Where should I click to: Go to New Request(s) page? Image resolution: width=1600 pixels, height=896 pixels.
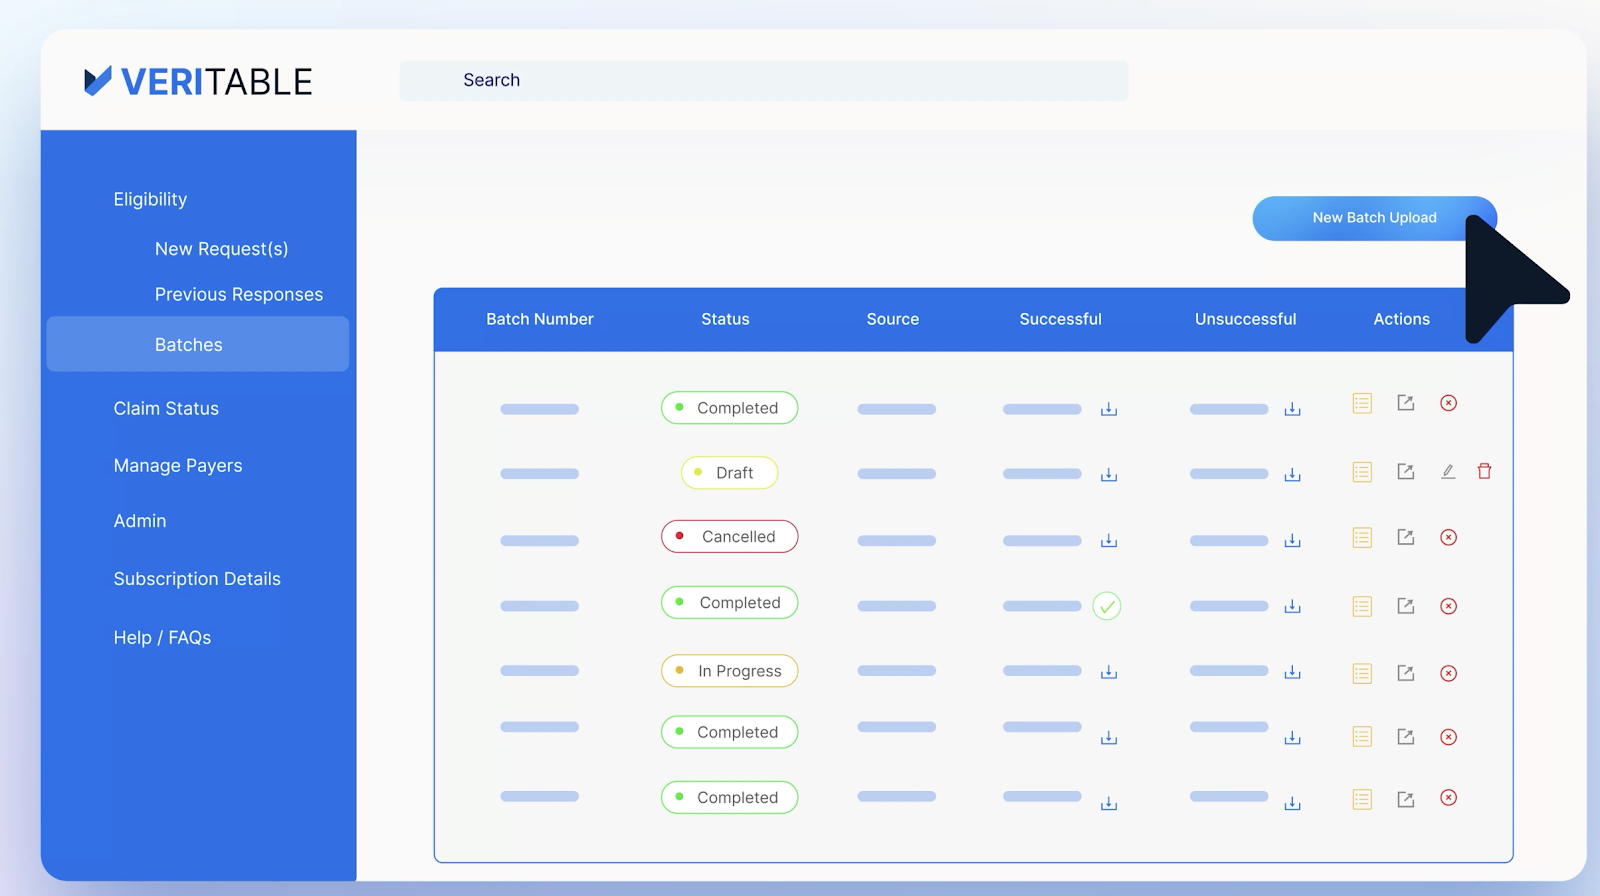[221, 249]
